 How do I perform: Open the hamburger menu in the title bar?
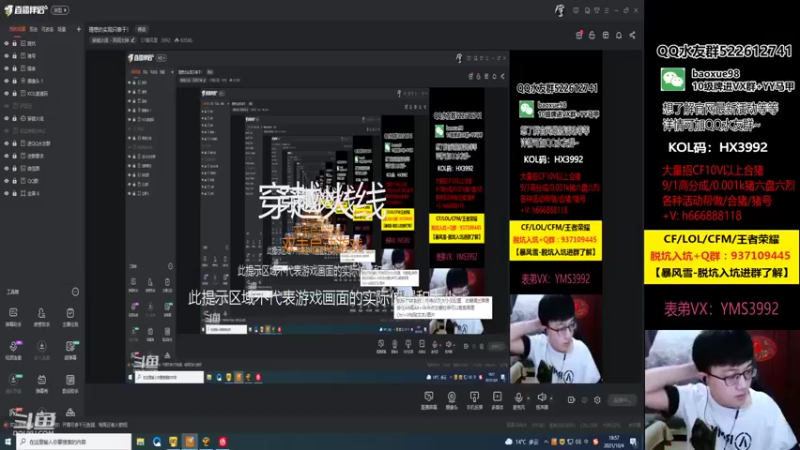coord(607,10)
